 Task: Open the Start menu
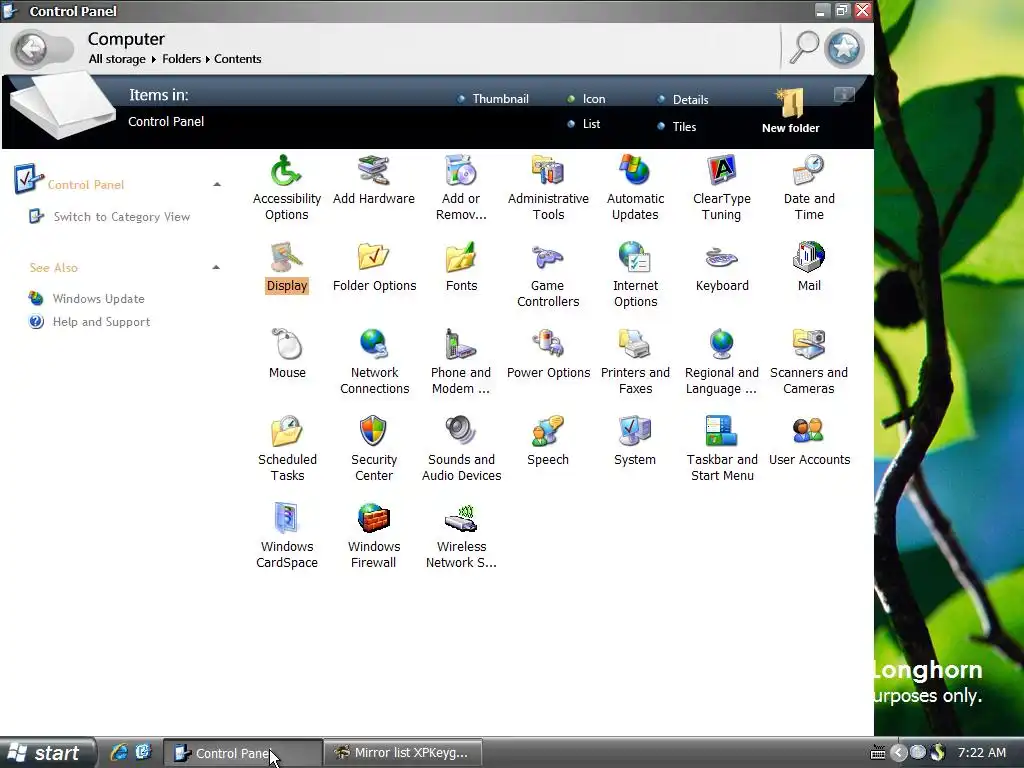coord(47,753)
